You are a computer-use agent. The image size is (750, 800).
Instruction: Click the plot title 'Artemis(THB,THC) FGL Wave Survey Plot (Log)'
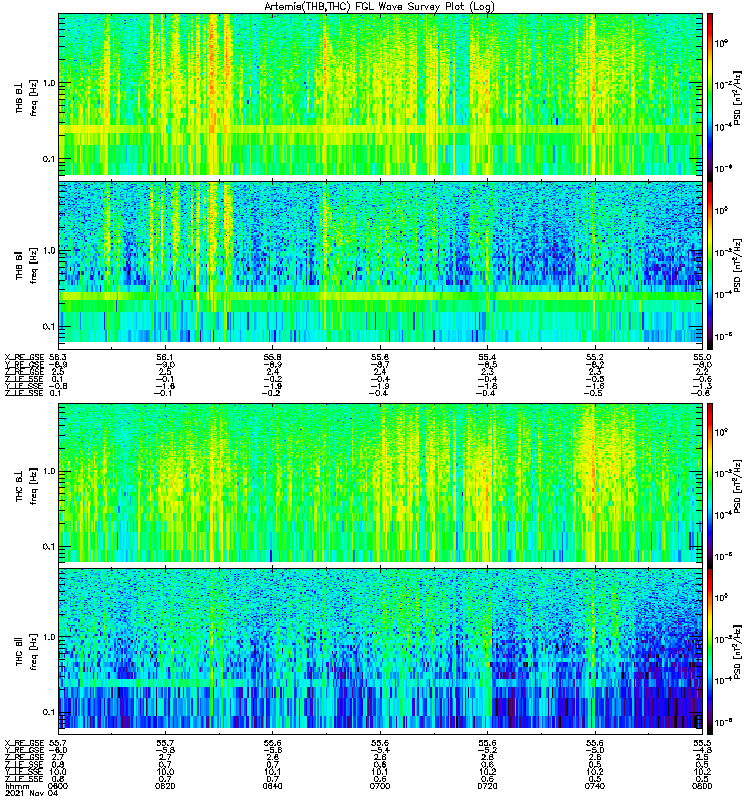(x=379, y=7)
